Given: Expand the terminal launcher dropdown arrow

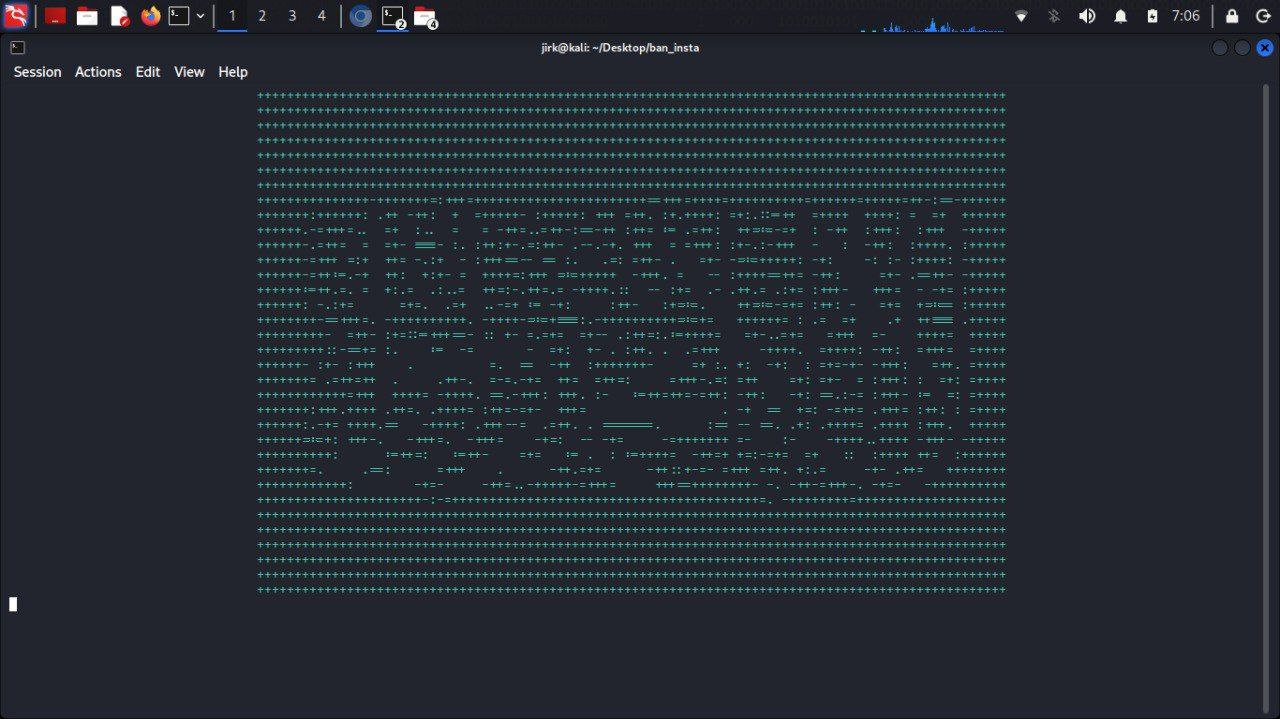Looking at the screenshot, I should 201,16.
